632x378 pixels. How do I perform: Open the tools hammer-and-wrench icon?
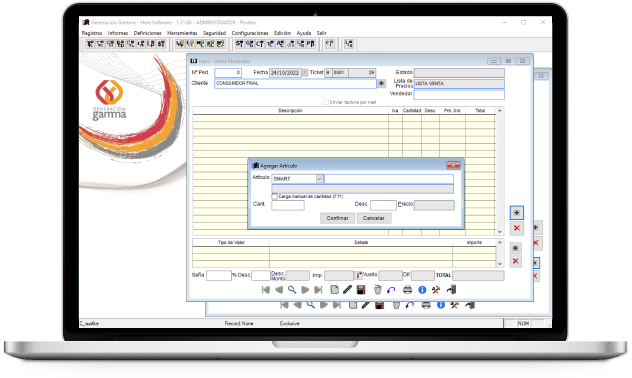click(x=436, y=290)
